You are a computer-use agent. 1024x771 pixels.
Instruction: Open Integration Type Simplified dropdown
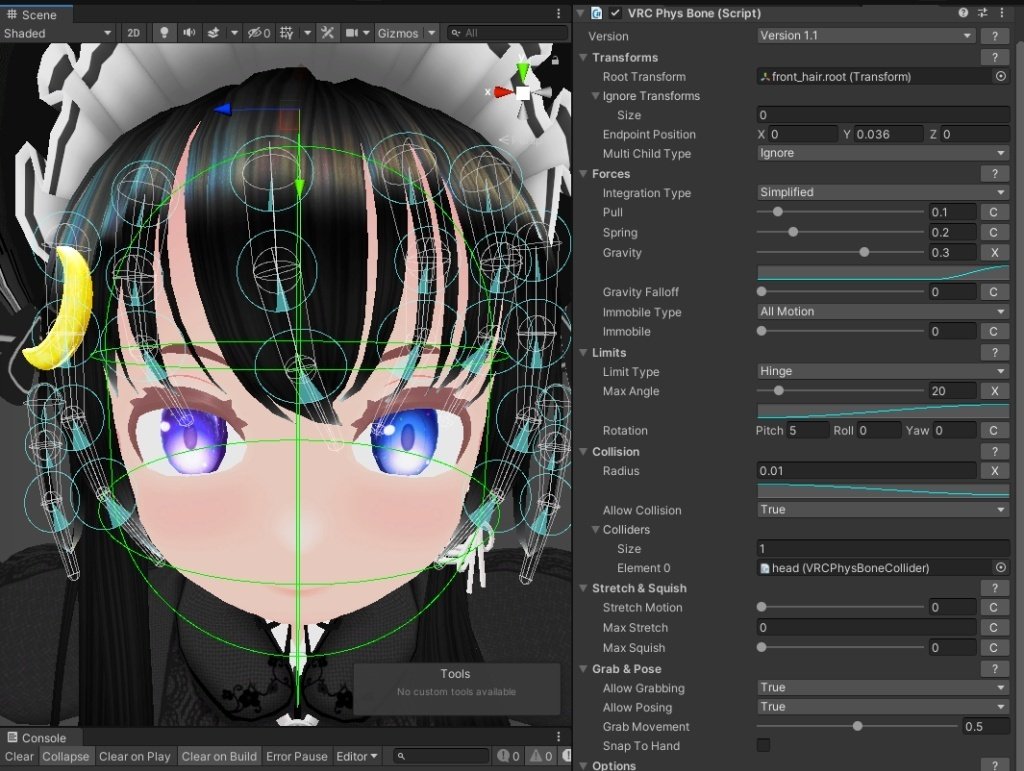coord(883,192)
